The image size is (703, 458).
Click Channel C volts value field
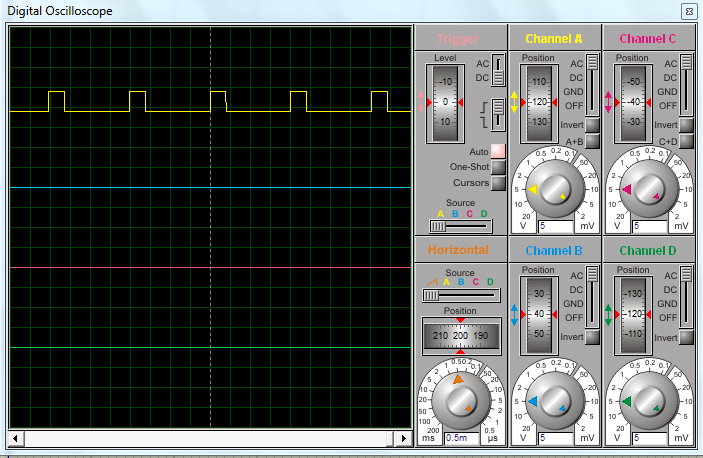tap(650, 226)
